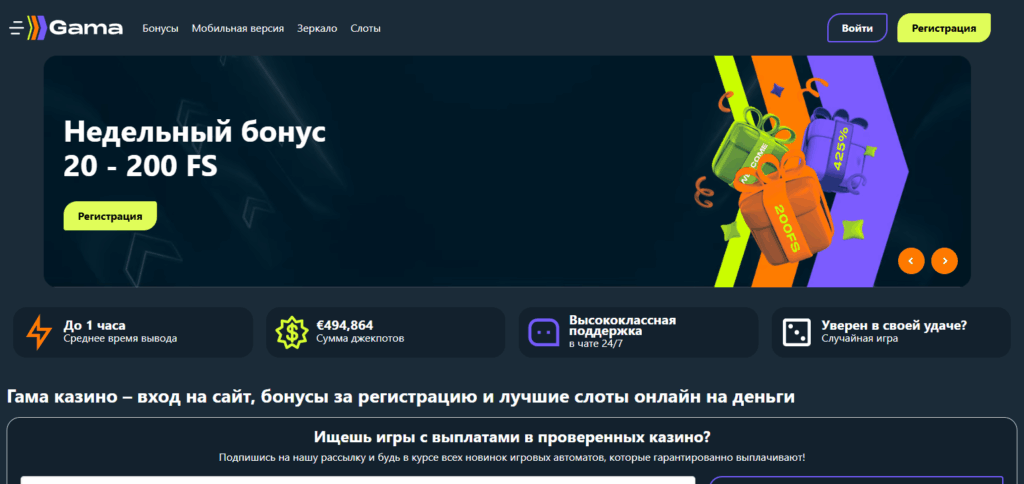Screen dimensions: 1024x484
Task: Click the 'Сумма джекпотов' label
Action: [360, 339]
